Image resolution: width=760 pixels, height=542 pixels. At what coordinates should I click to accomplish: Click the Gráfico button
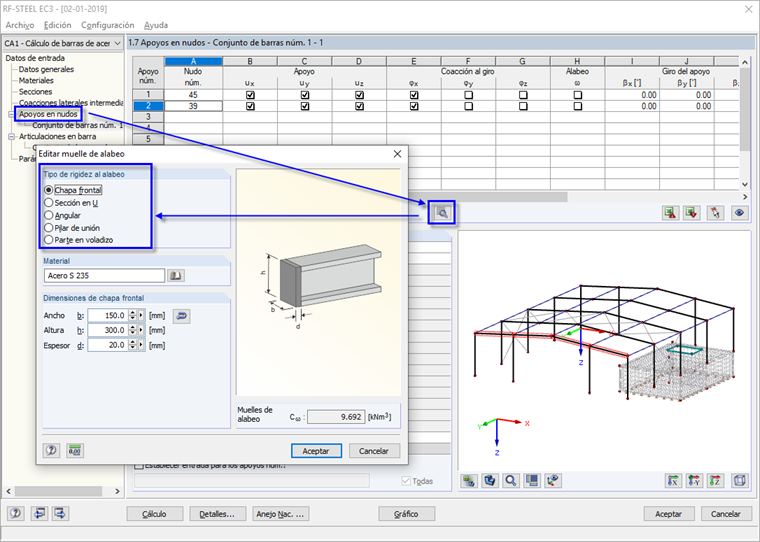click(x=406, y=514)
